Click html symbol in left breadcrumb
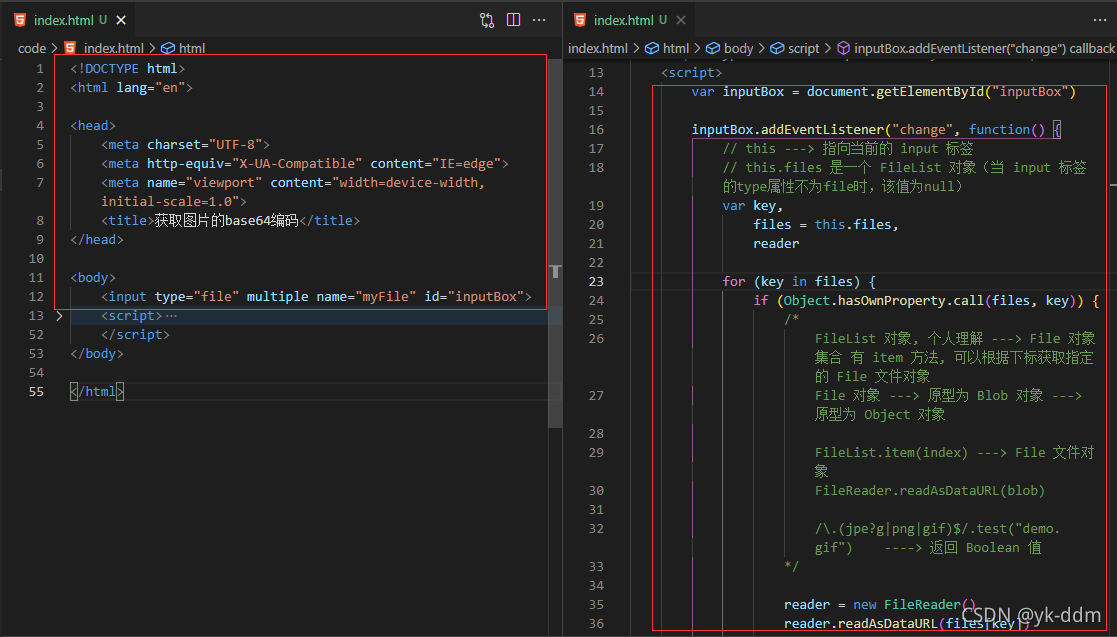The height and width of the screenshot is (637, 1117). pyautogui.click(x=184, y=48)
